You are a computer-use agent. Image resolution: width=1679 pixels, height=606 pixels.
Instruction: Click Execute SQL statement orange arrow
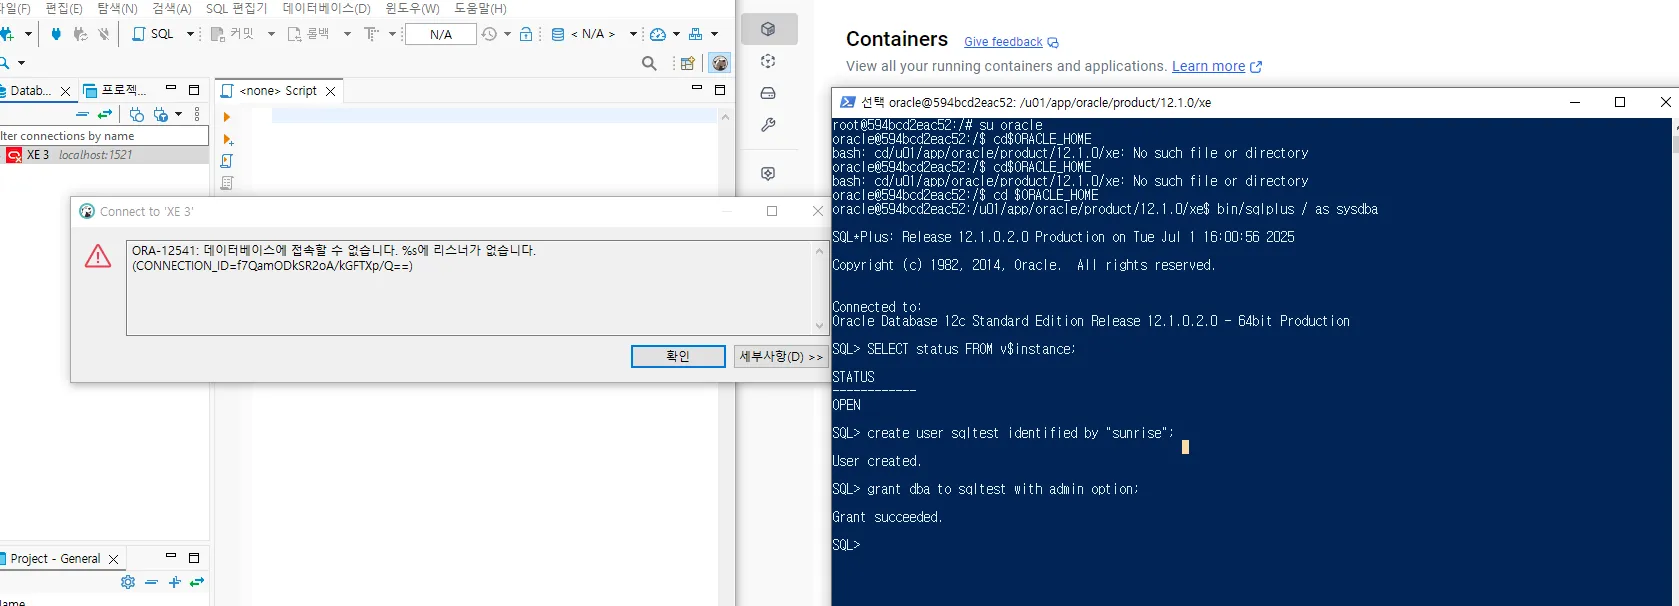tap(227, 117)
